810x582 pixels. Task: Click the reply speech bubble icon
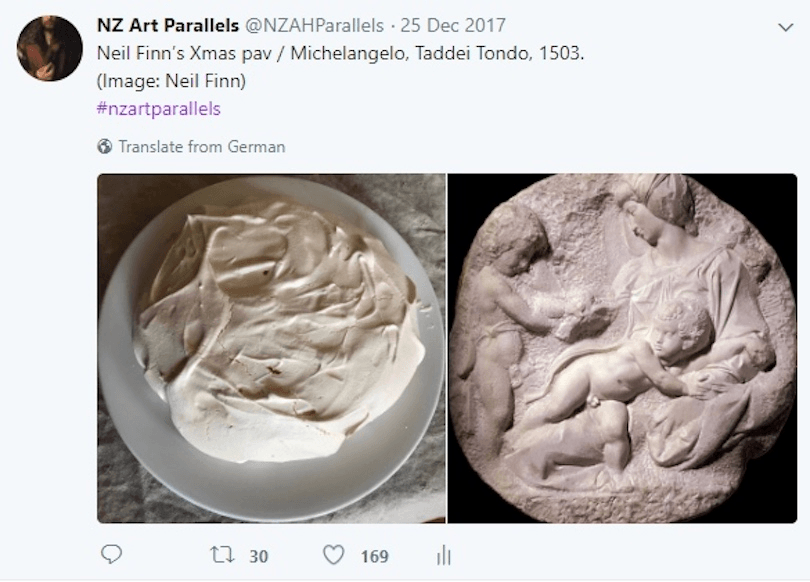point(112,555)
